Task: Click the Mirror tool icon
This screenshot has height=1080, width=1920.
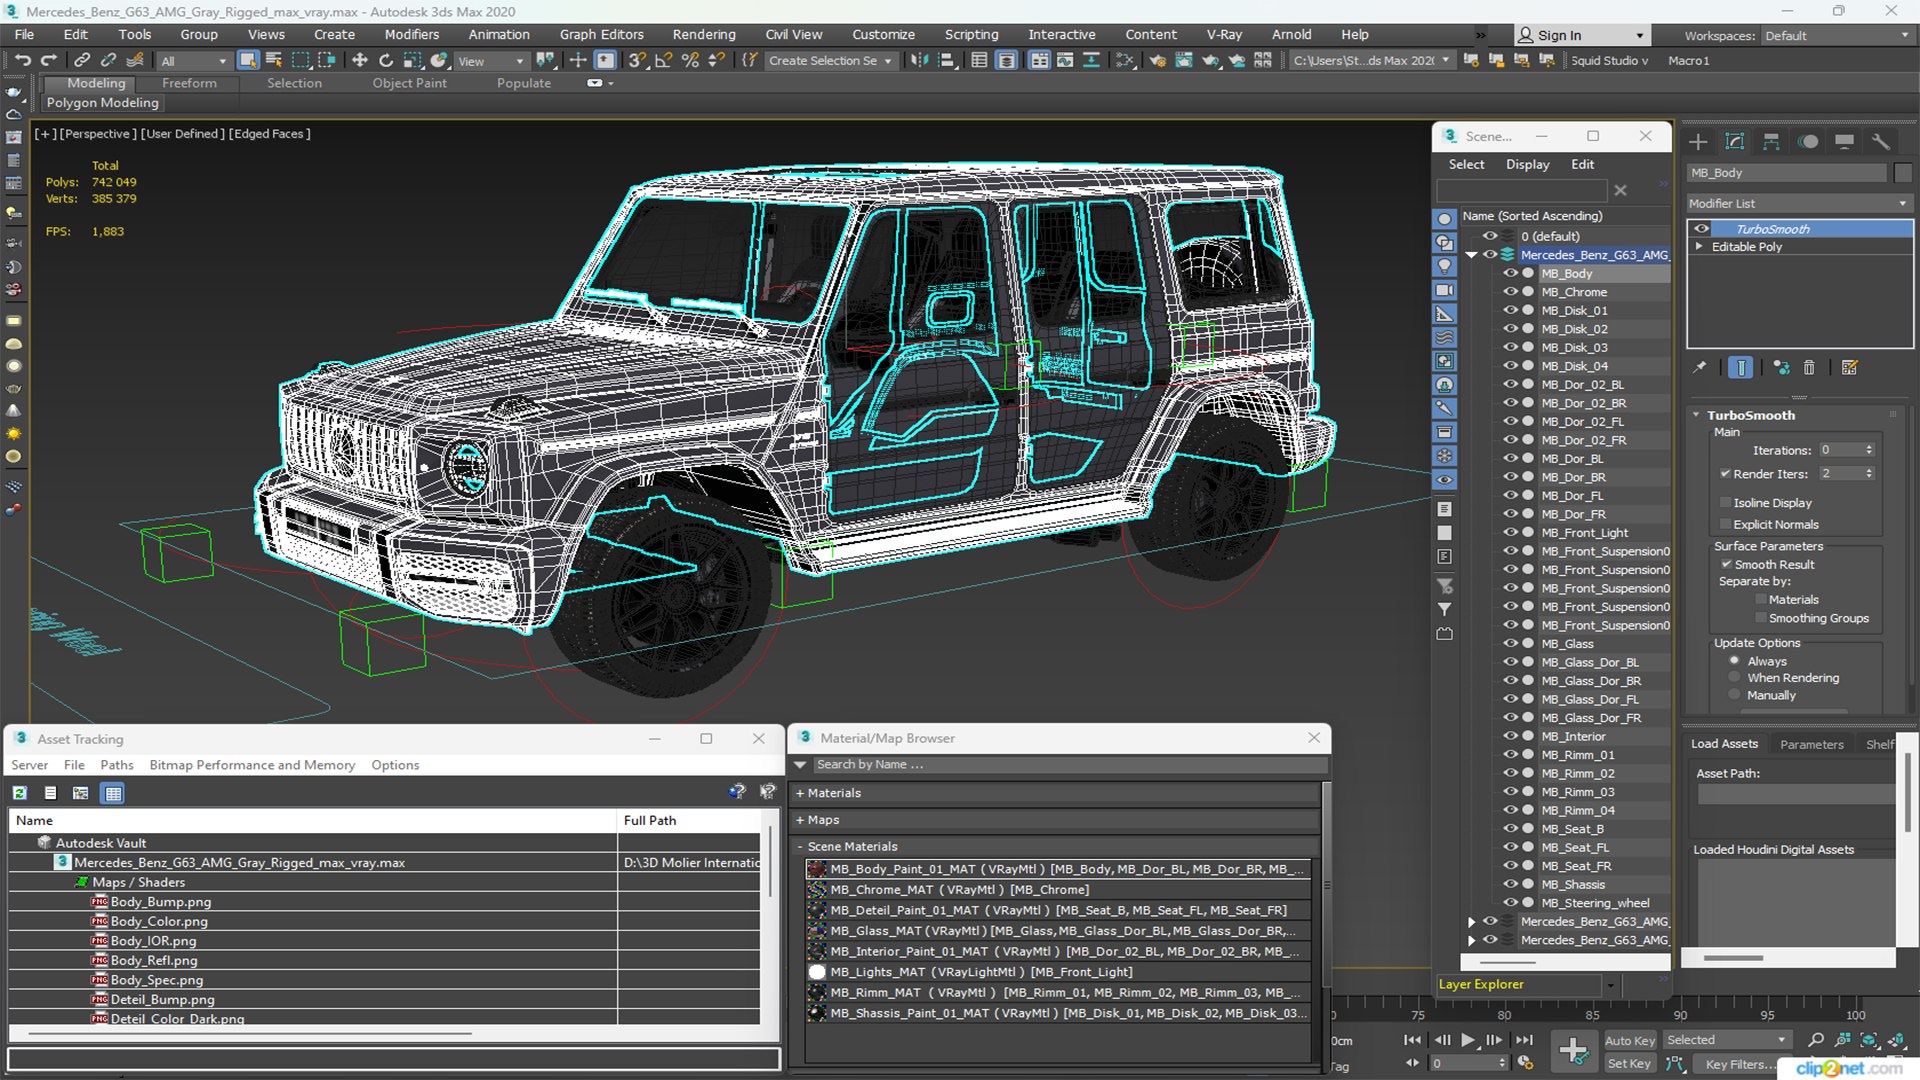Action: tap(918, 61)
